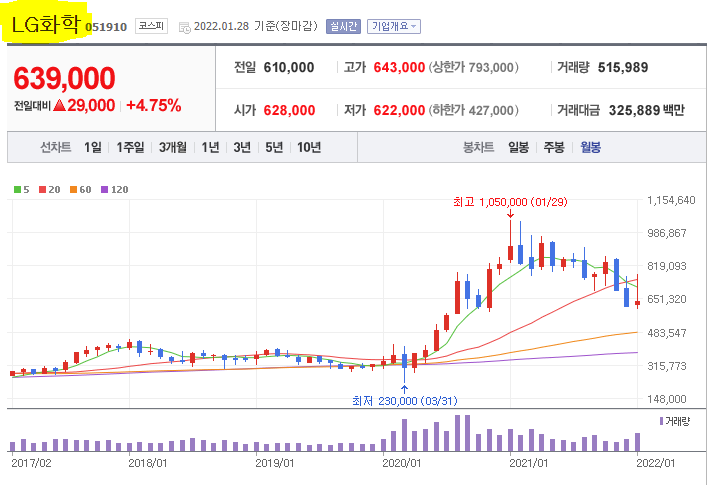The image size is (707, 485).
Task: Click the 819,093 y-axis label
Action: pos(667,266)
